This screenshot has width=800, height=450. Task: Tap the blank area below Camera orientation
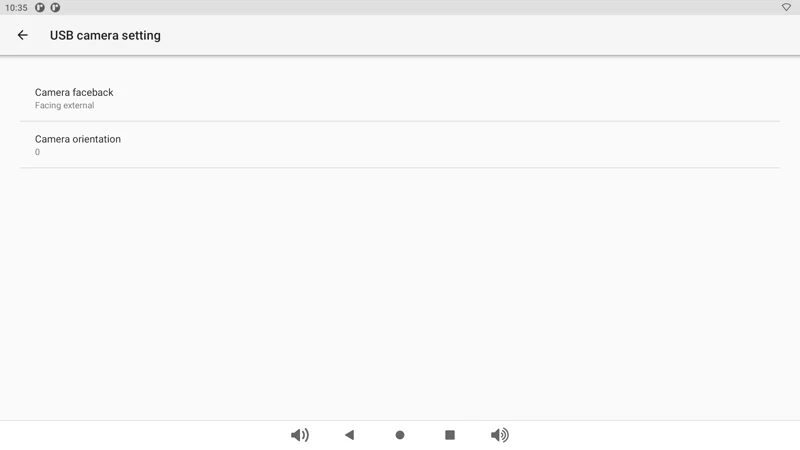tap(400, 294)
